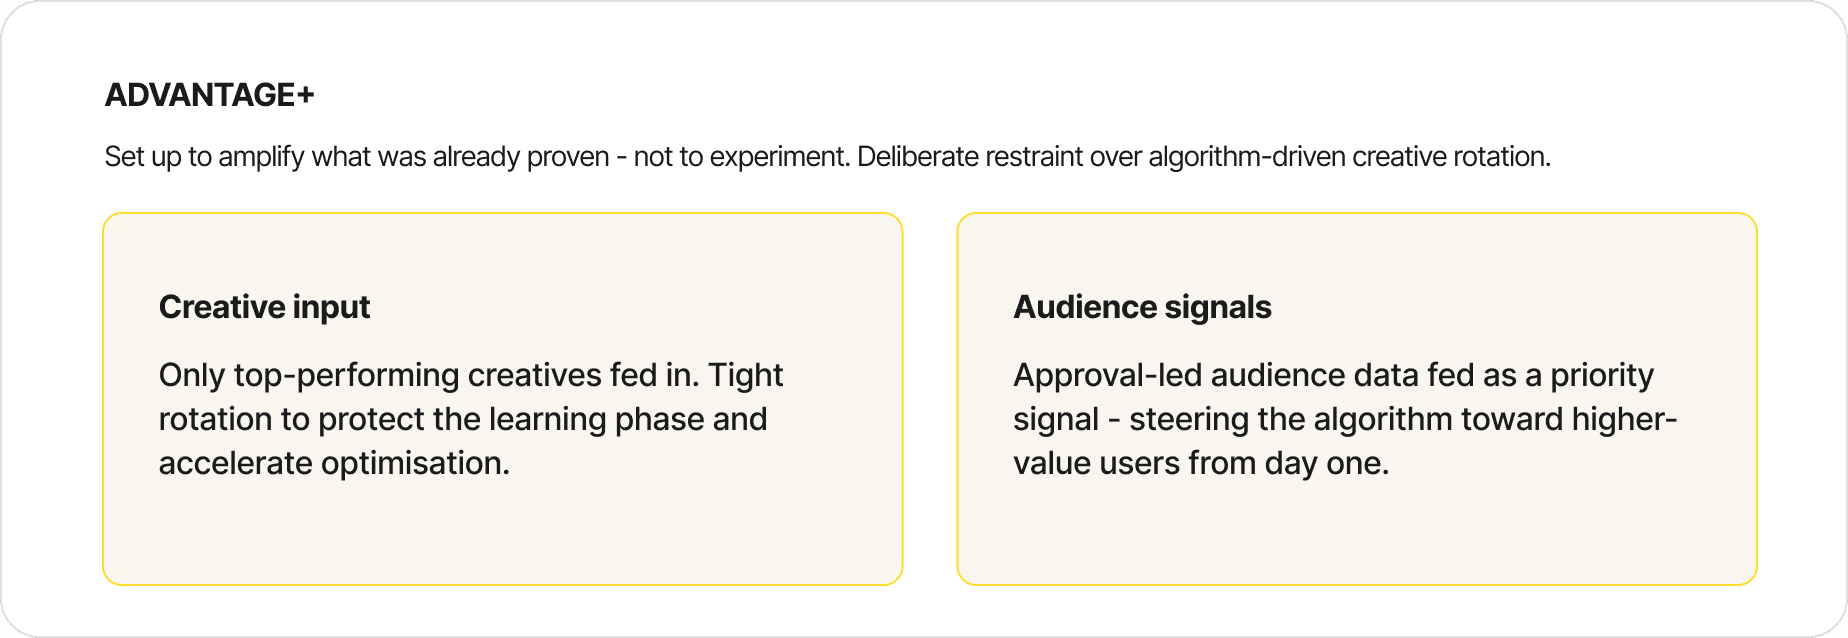Image resolution: width=1848 pixels, height=638 pixels.
Task: Open the Creative input card
Action: [503, 399]
